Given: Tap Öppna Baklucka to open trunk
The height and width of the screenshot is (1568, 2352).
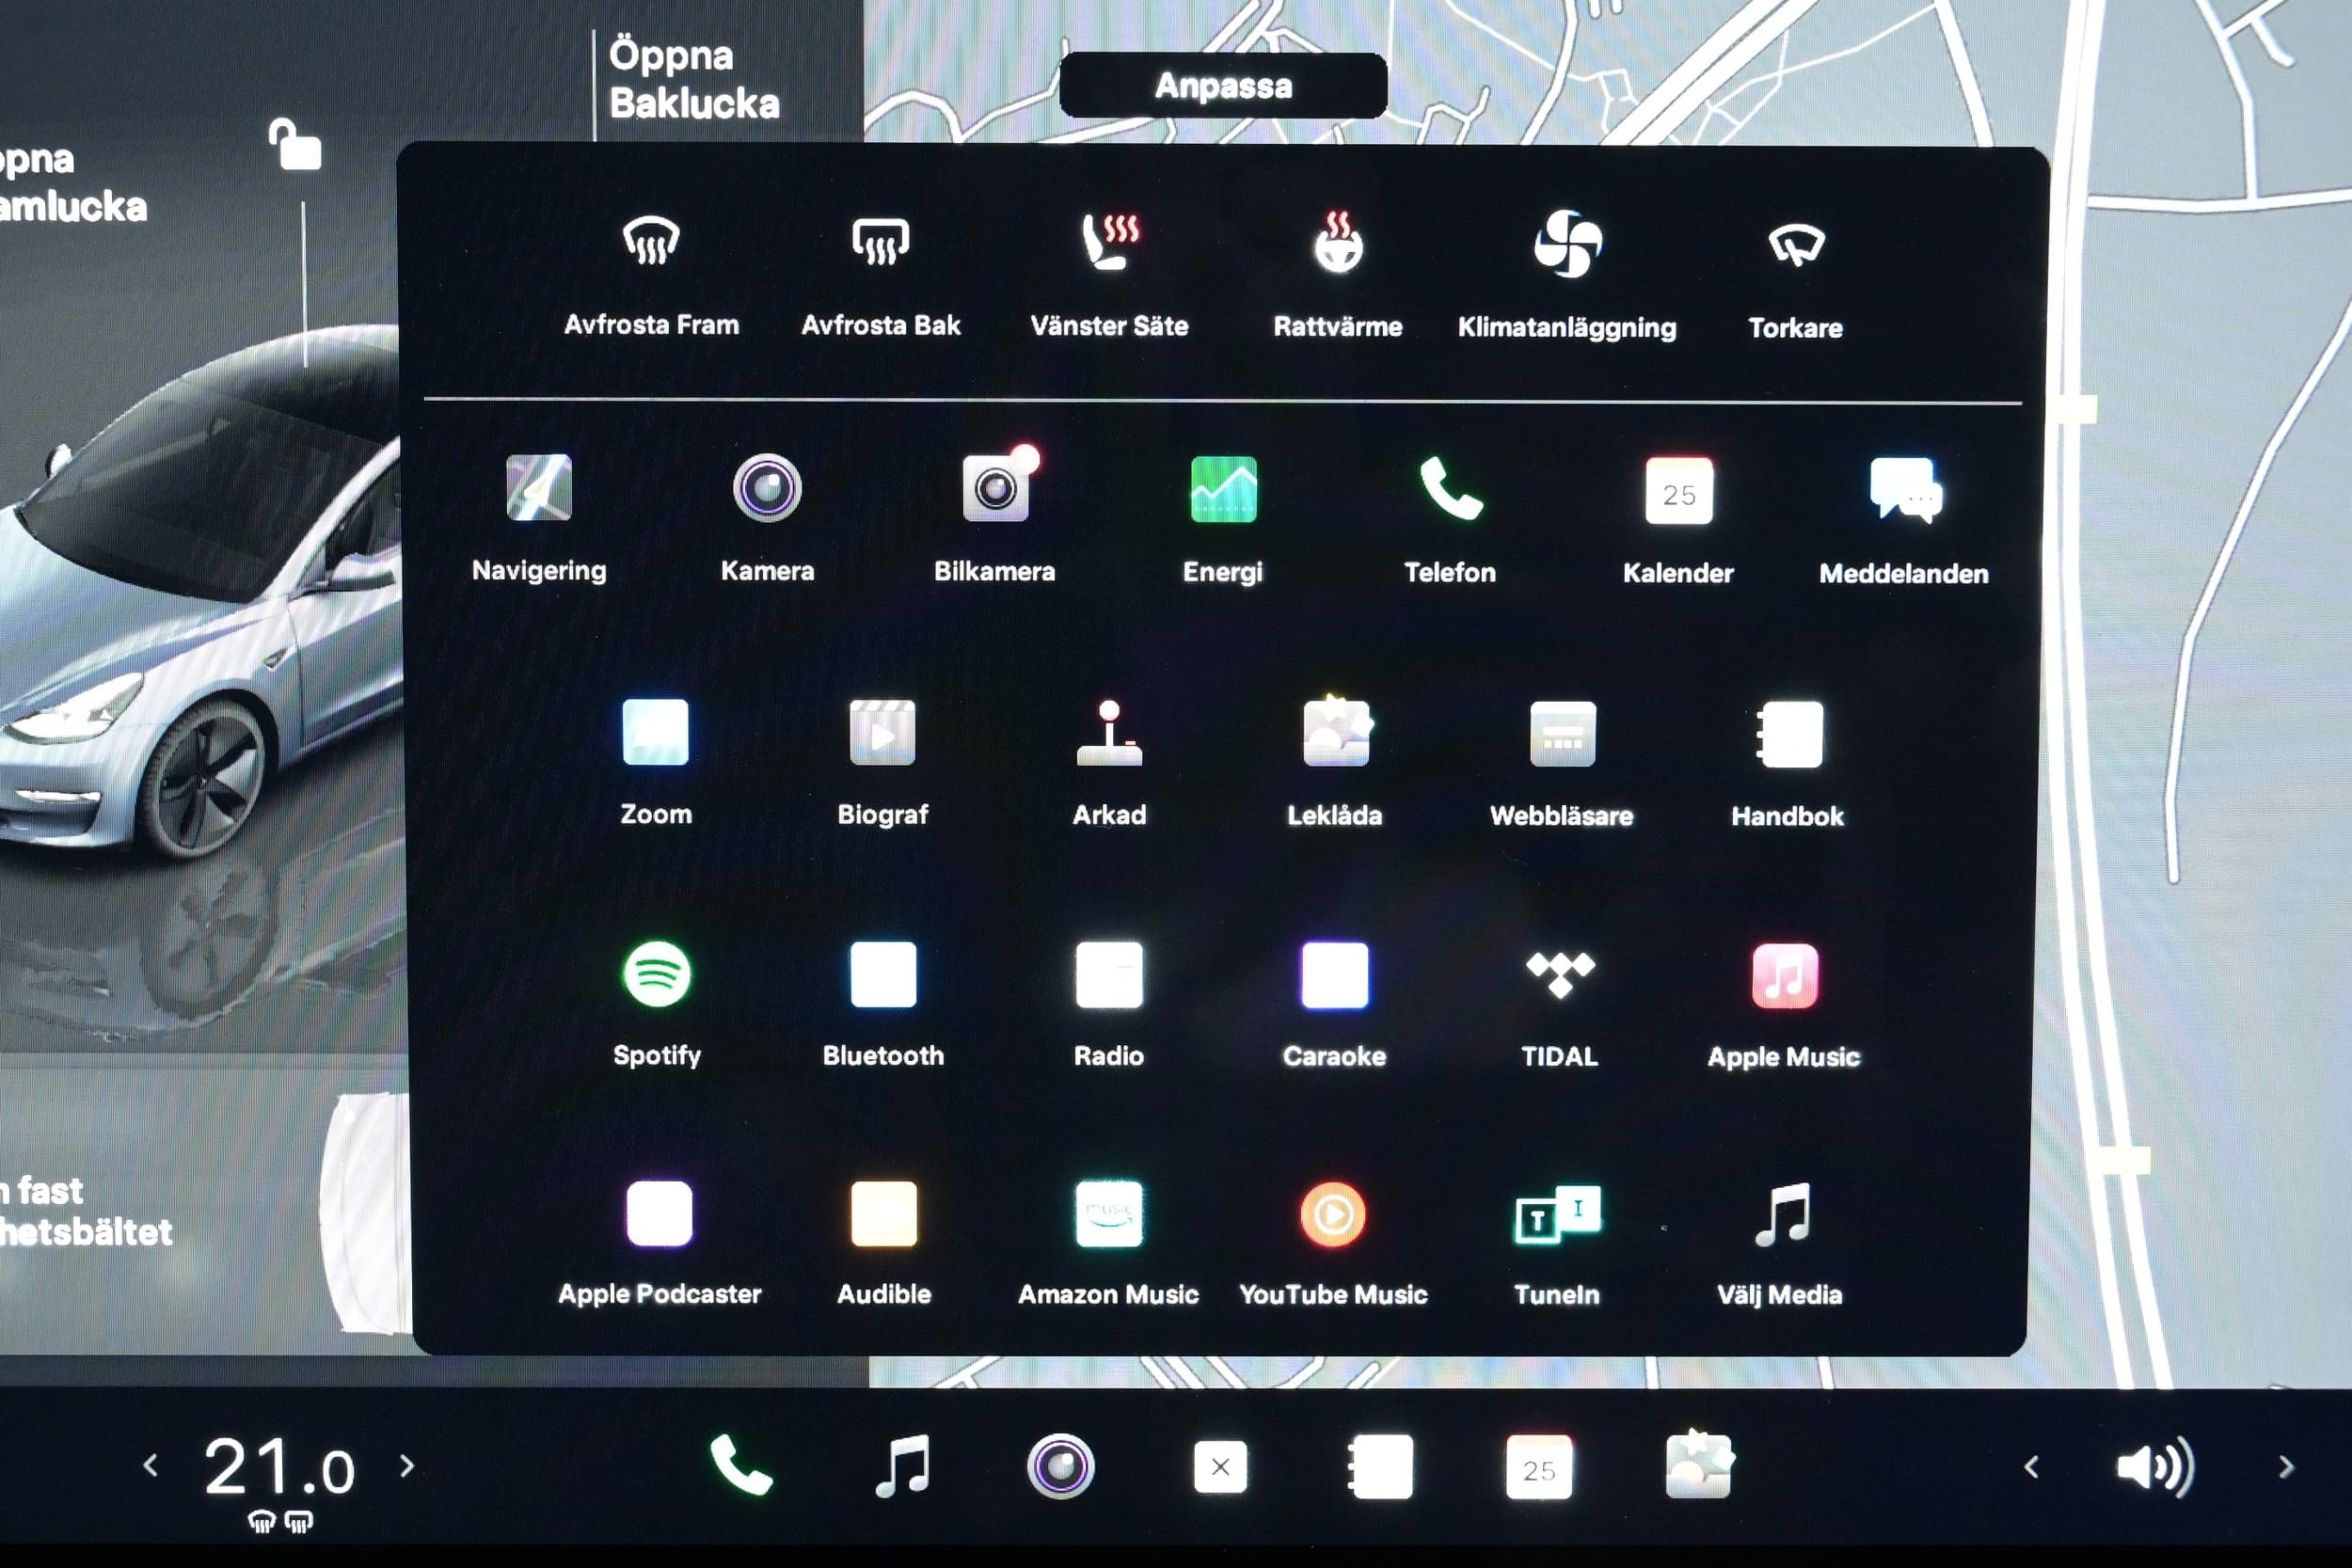Looking at the screenshot, I should point(694,79).
